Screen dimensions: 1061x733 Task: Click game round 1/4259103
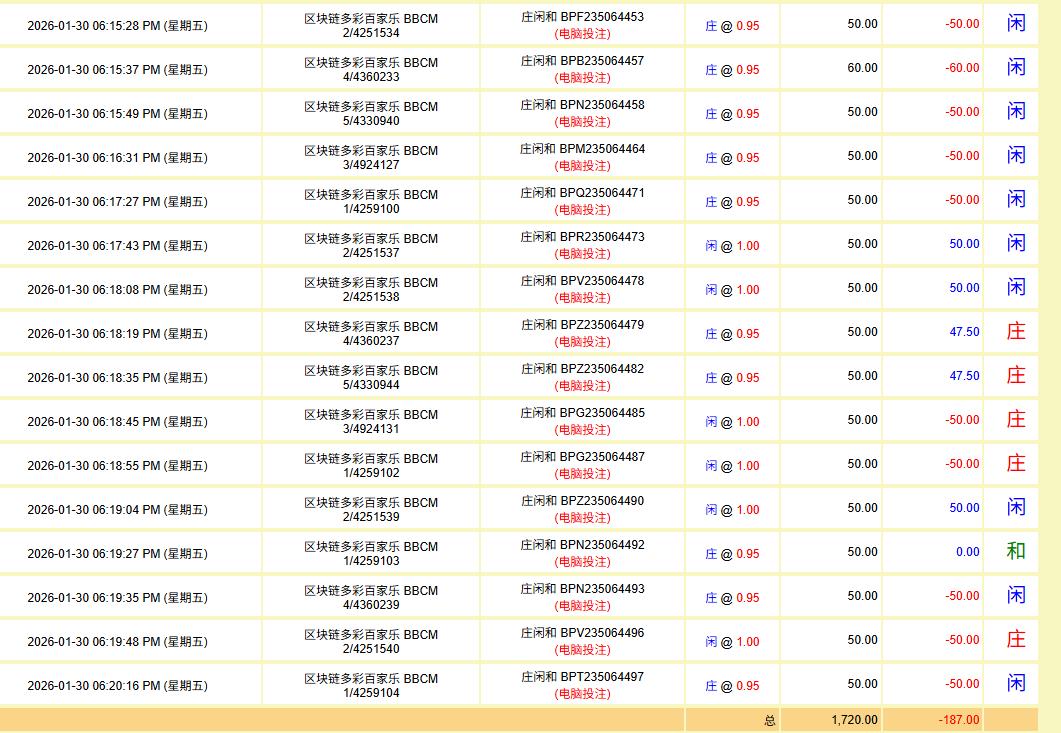pyautogui.click(x=371, y=561)
